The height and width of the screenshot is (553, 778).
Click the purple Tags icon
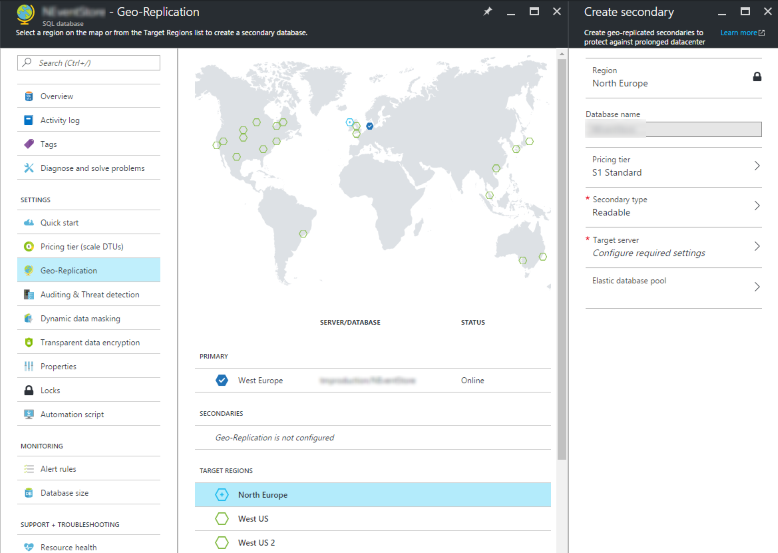point(29,144)
